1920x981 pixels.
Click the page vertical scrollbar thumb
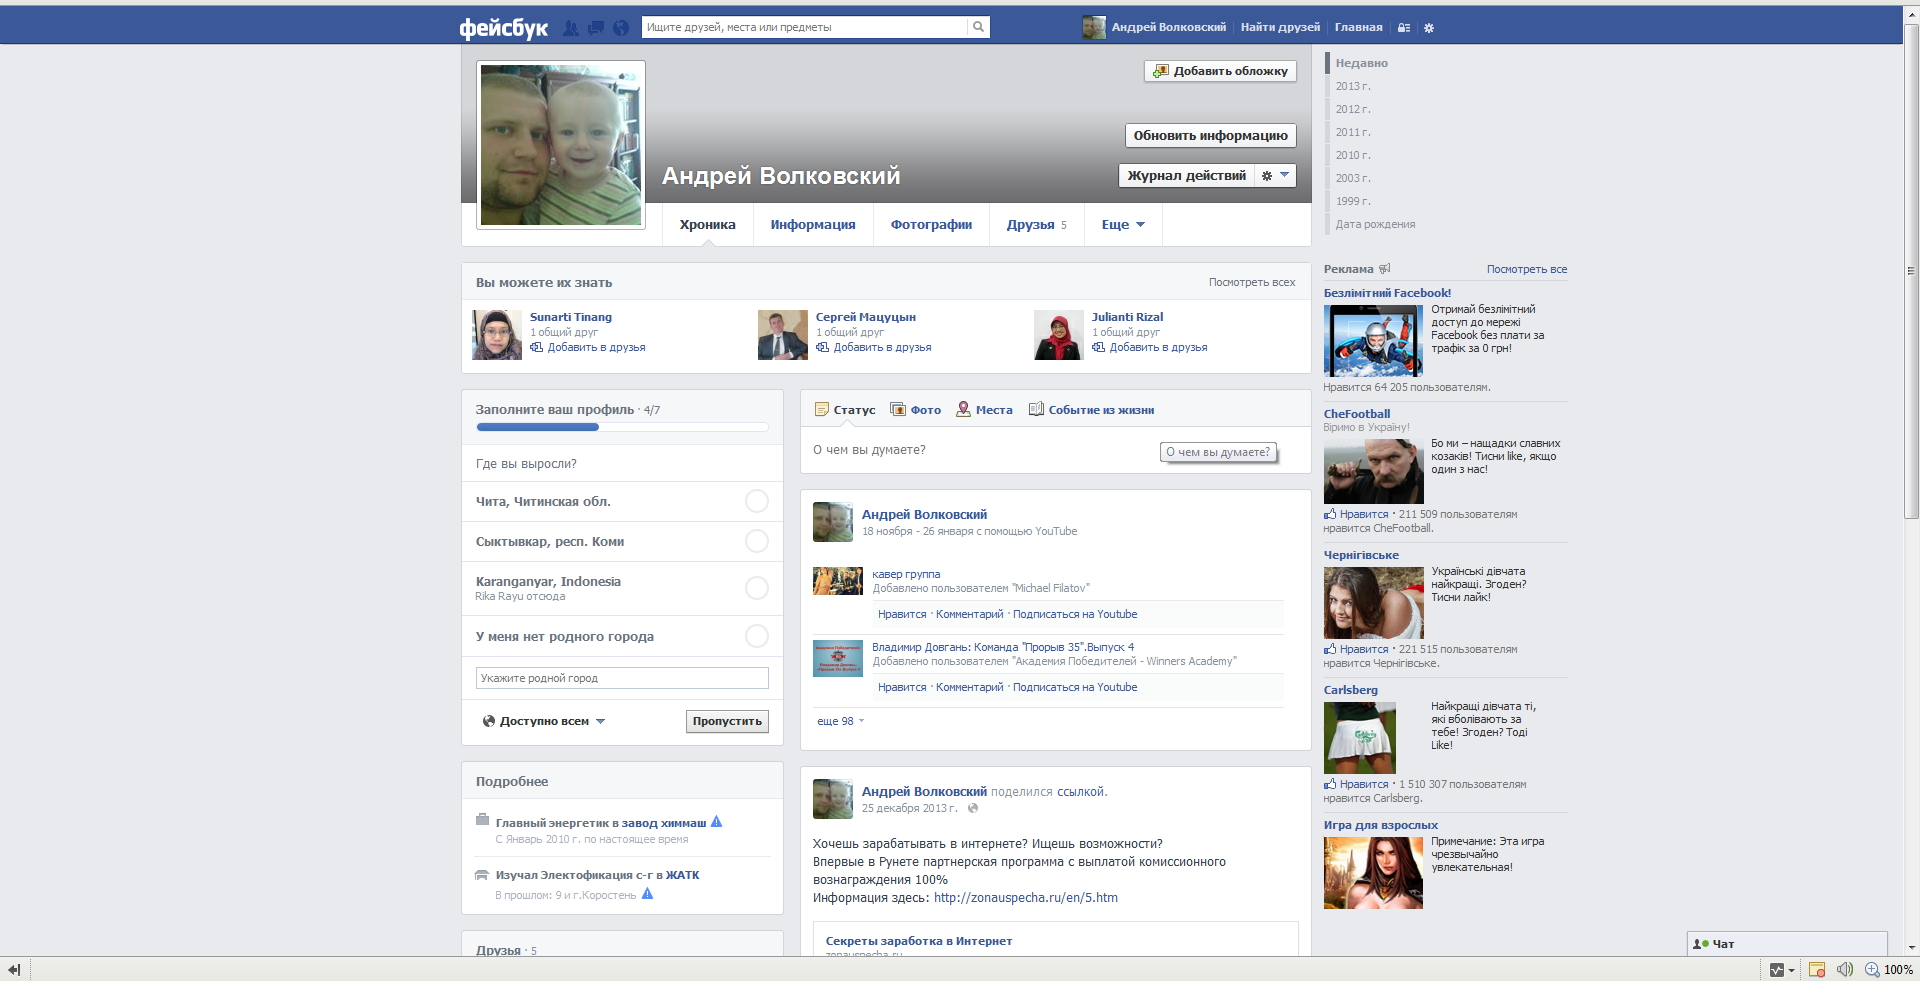(1911, 270)
